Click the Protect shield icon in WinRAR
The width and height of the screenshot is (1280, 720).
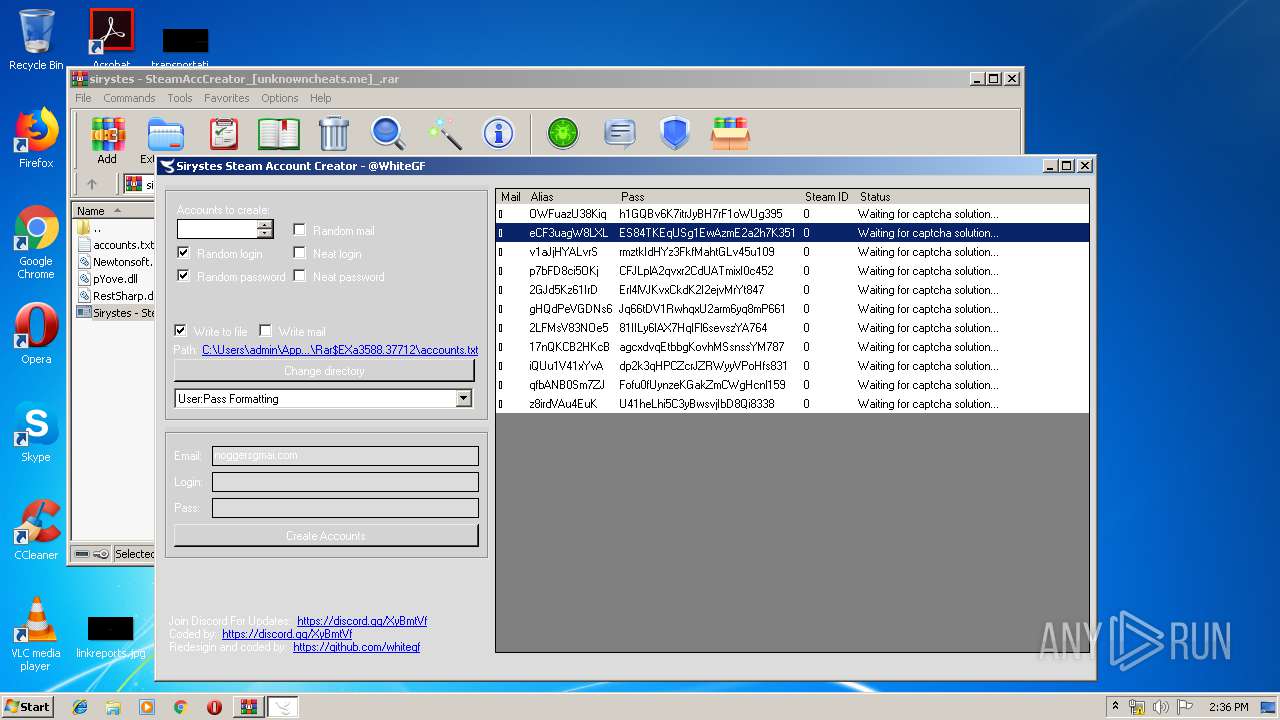[x=674, y=134]
